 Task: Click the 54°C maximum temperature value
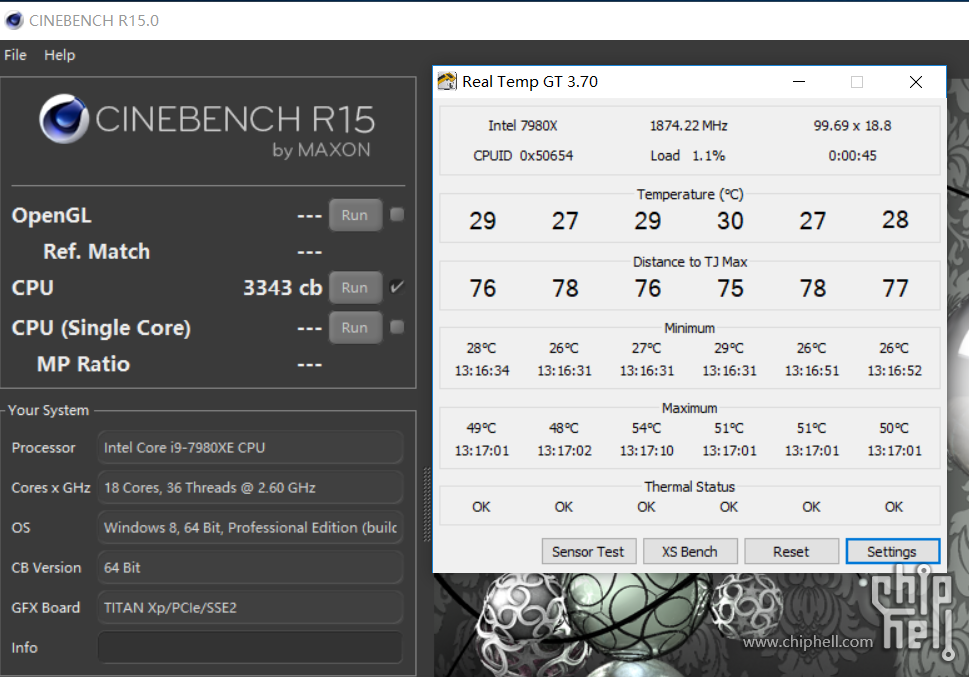(x=646, y=428)
